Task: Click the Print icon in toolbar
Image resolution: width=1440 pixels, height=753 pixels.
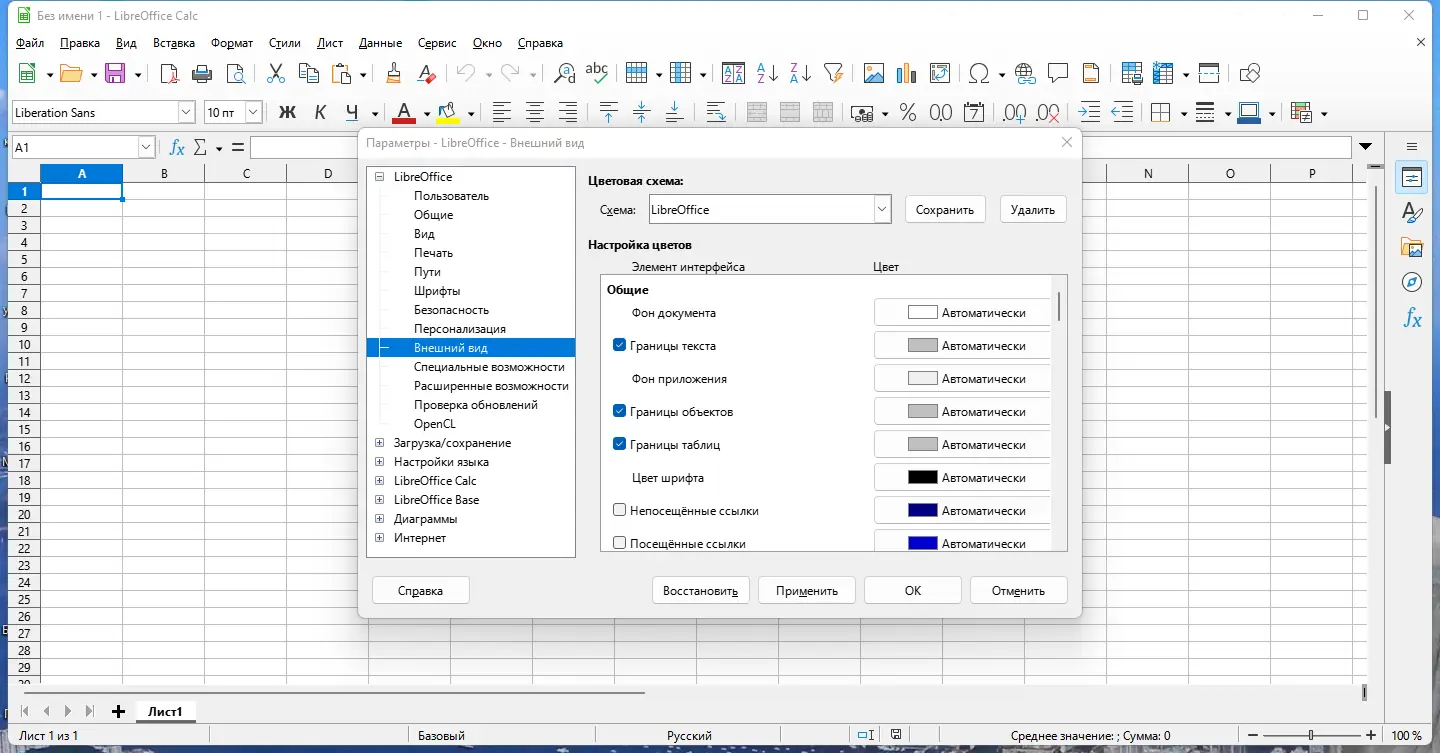Action: point(202,73)
